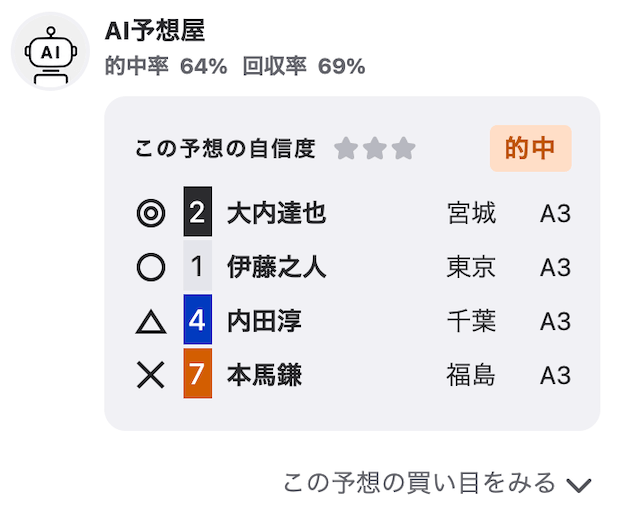Click the third confidence star
640x529 pixels.
404,148
